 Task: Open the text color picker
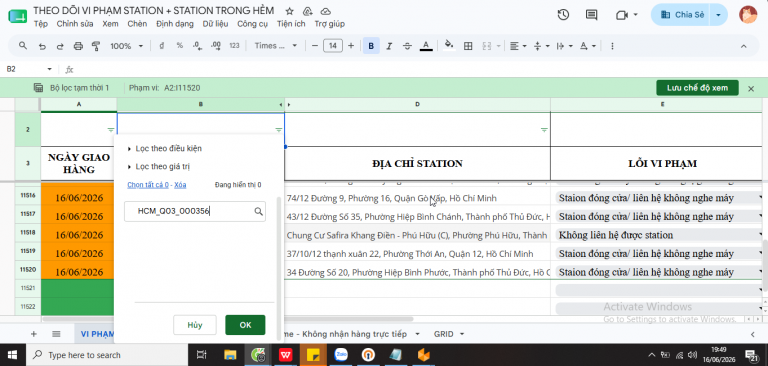pyautogui.click(x=426, y=46)
